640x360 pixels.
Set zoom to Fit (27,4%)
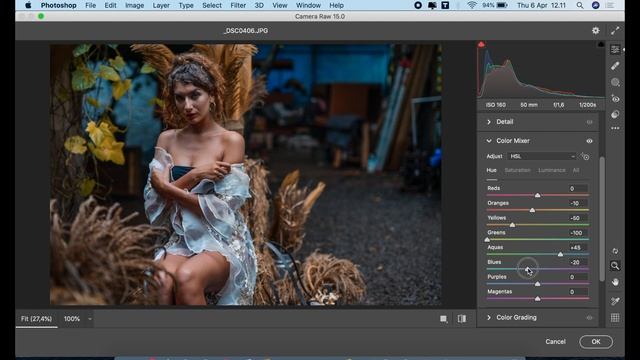36,319
